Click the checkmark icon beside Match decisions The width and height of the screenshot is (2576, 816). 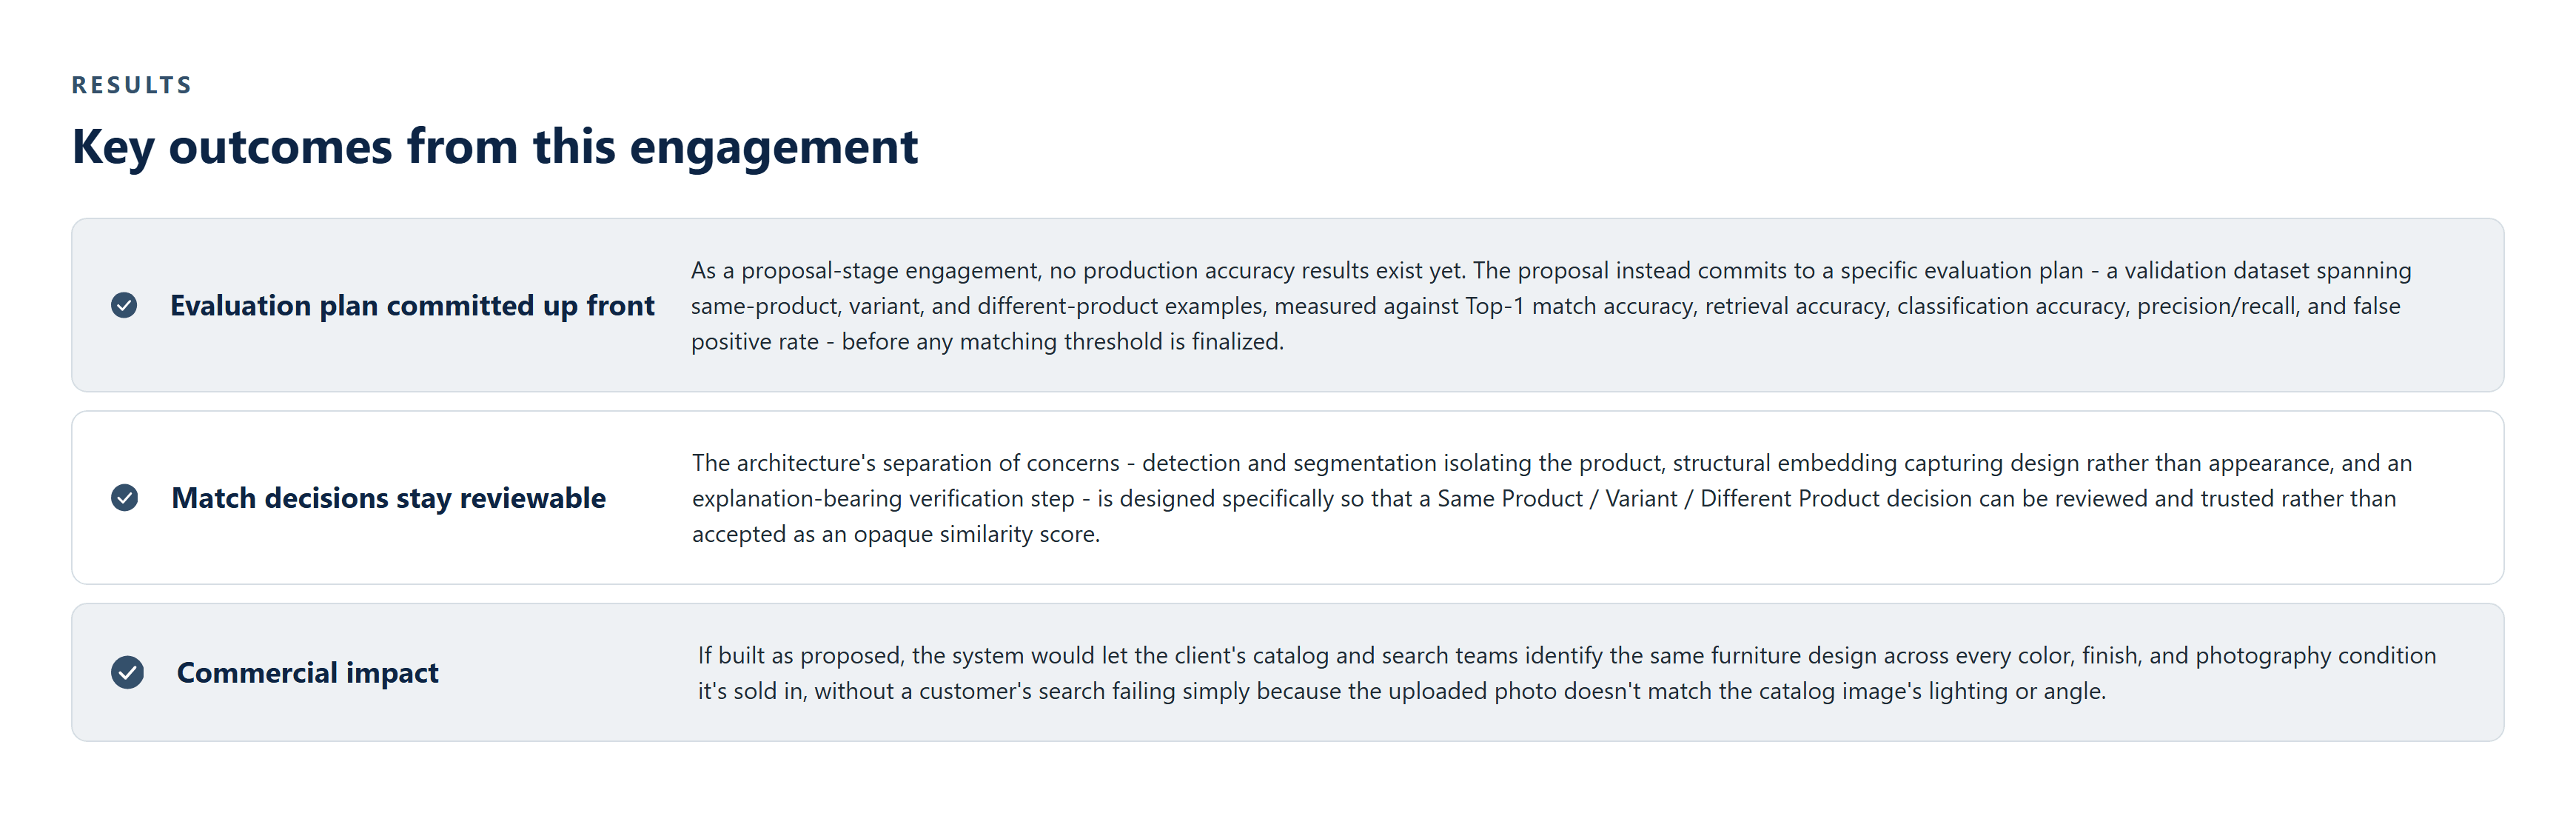(124, 497)
